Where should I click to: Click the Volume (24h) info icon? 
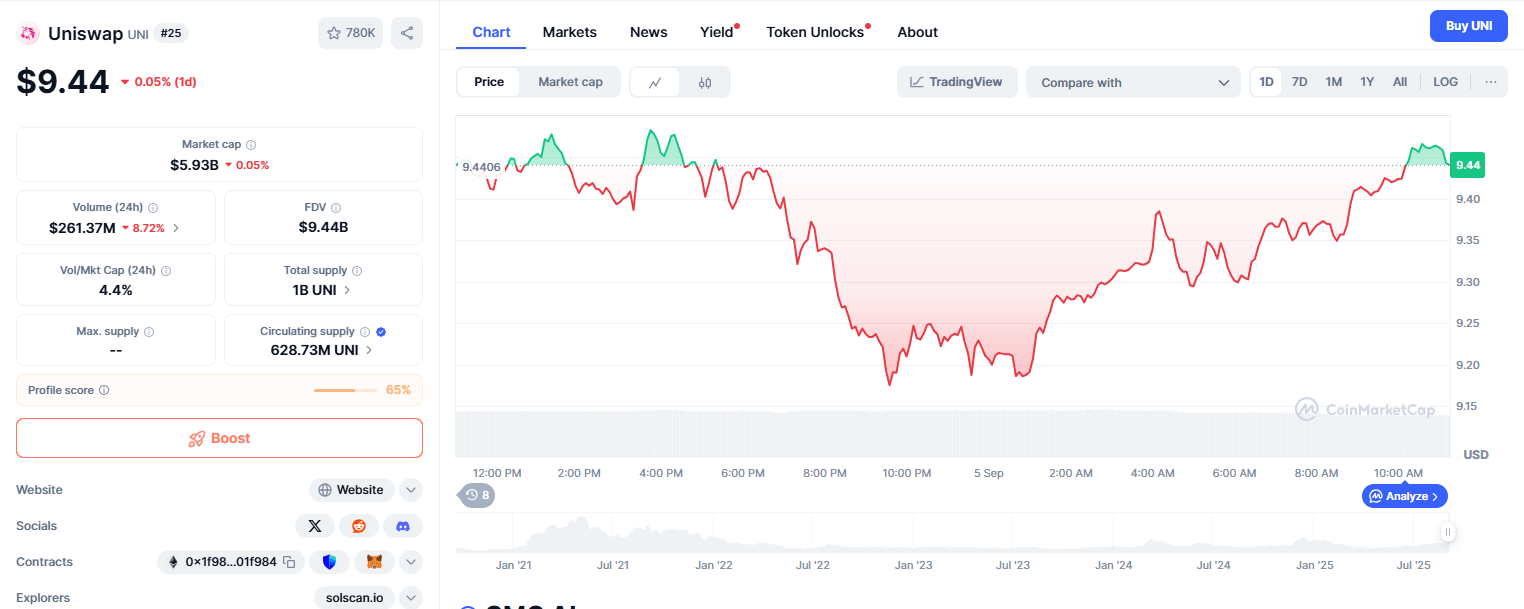click(153, 208)
